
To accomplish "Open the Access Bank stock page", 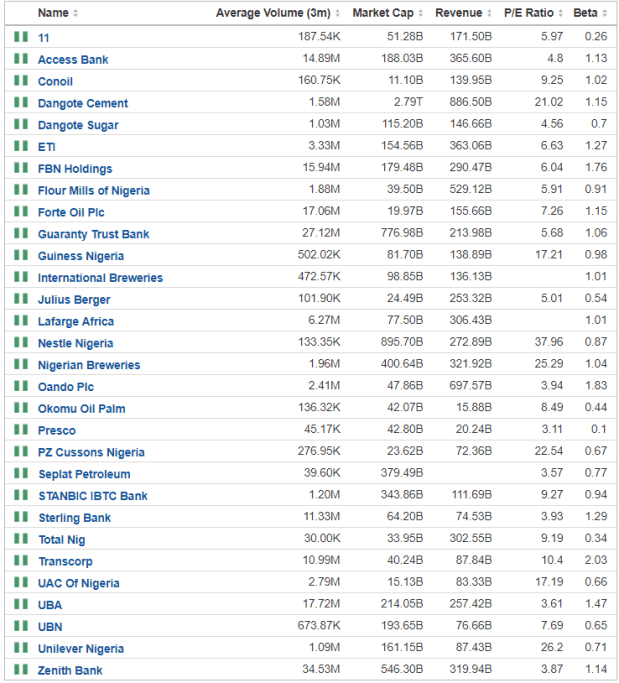I will click(x=73, y=60).
